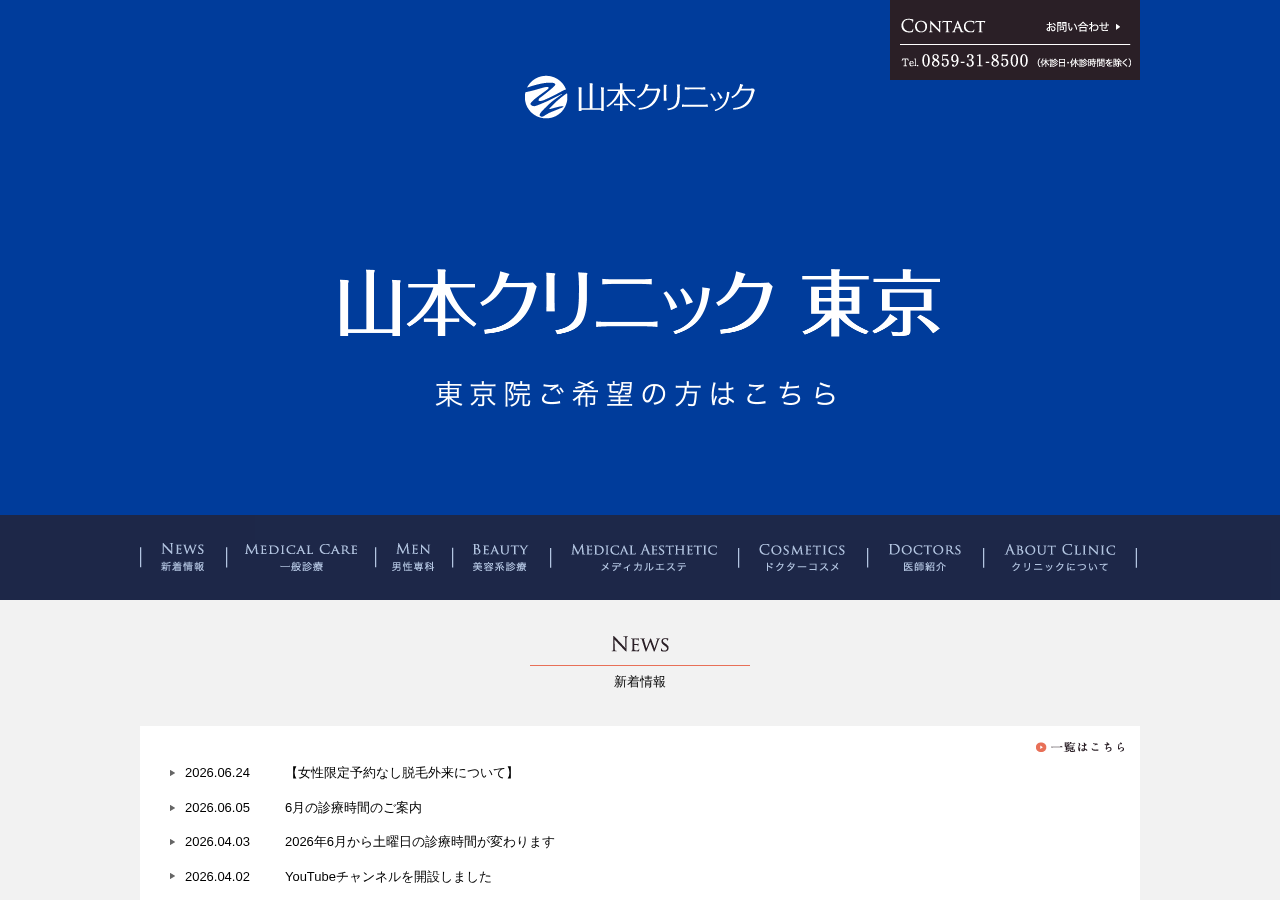This screenshot has width=1280, height=900.
Task: Open news 2026年6月から土曜日の診療時間が変わります
Action: point(420,842)
